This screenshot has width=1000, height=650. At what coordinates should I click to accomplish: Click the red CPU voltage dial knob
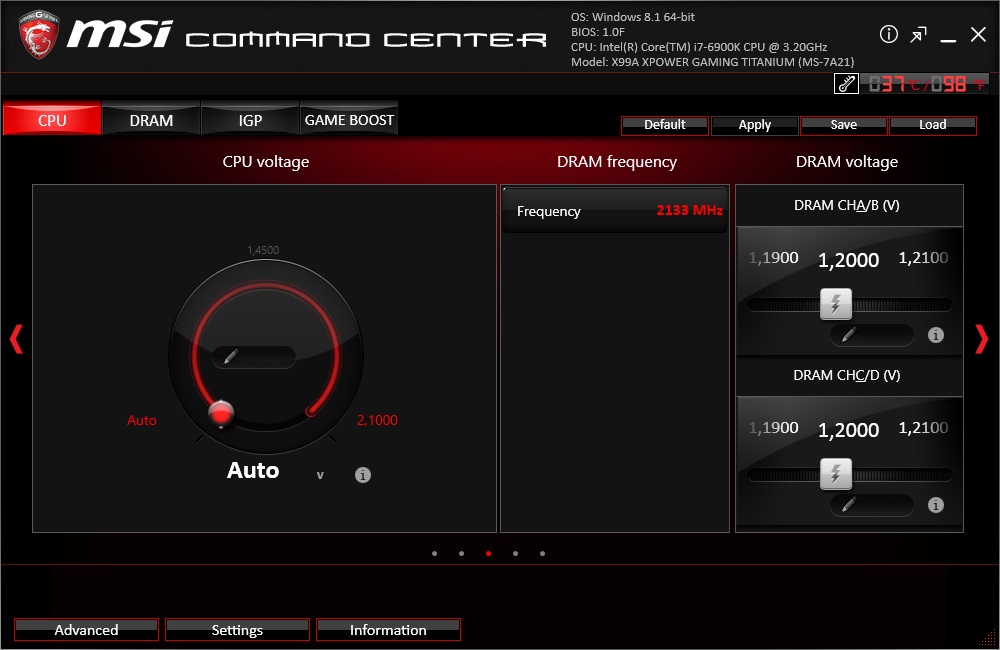pyautogui.click(x=221, y=411)
